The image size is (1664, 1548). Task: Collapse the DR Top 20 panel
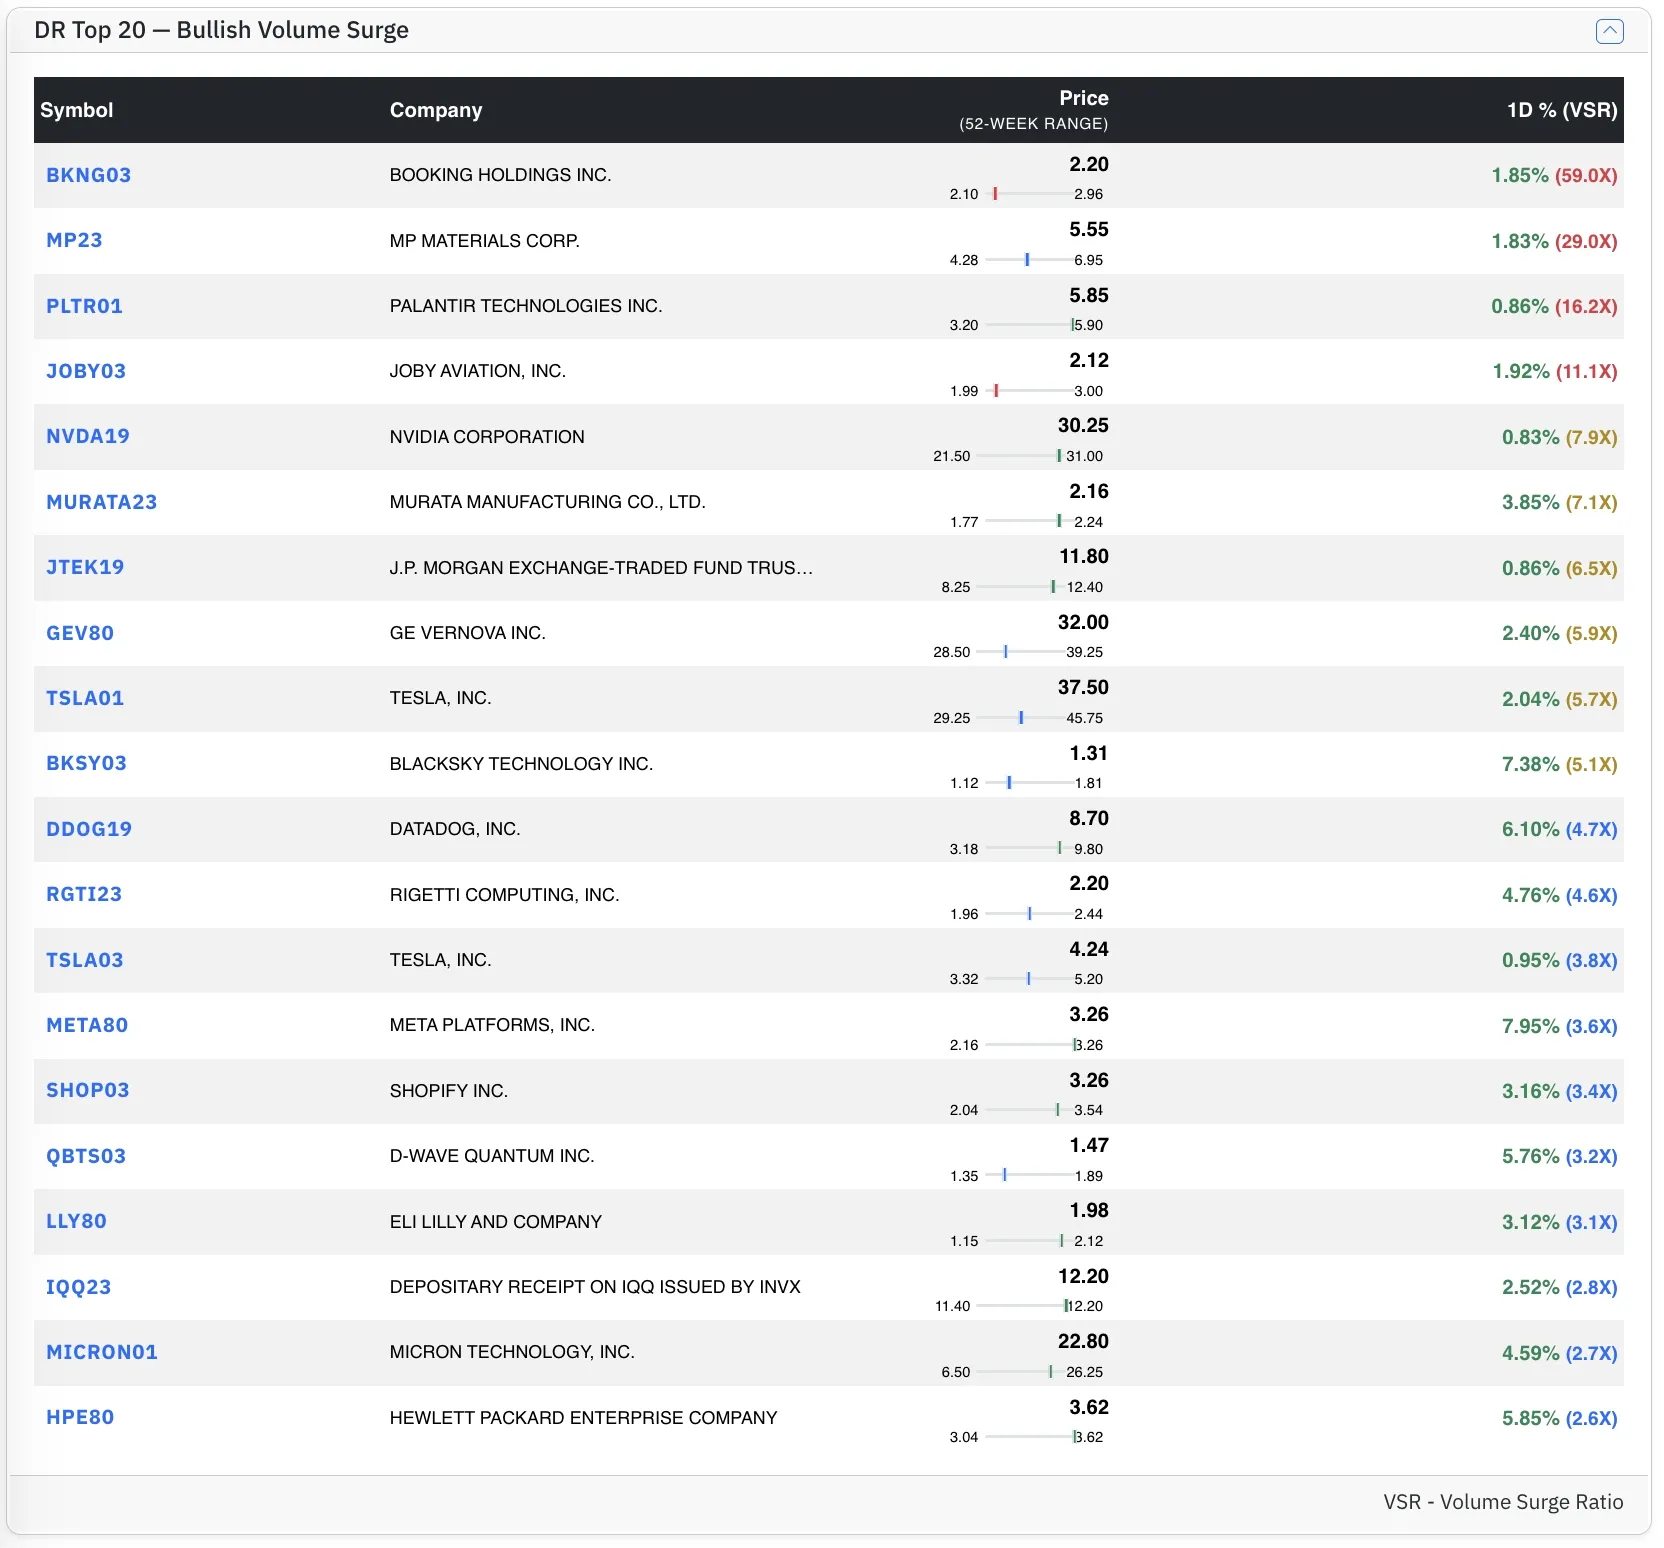1609,31
